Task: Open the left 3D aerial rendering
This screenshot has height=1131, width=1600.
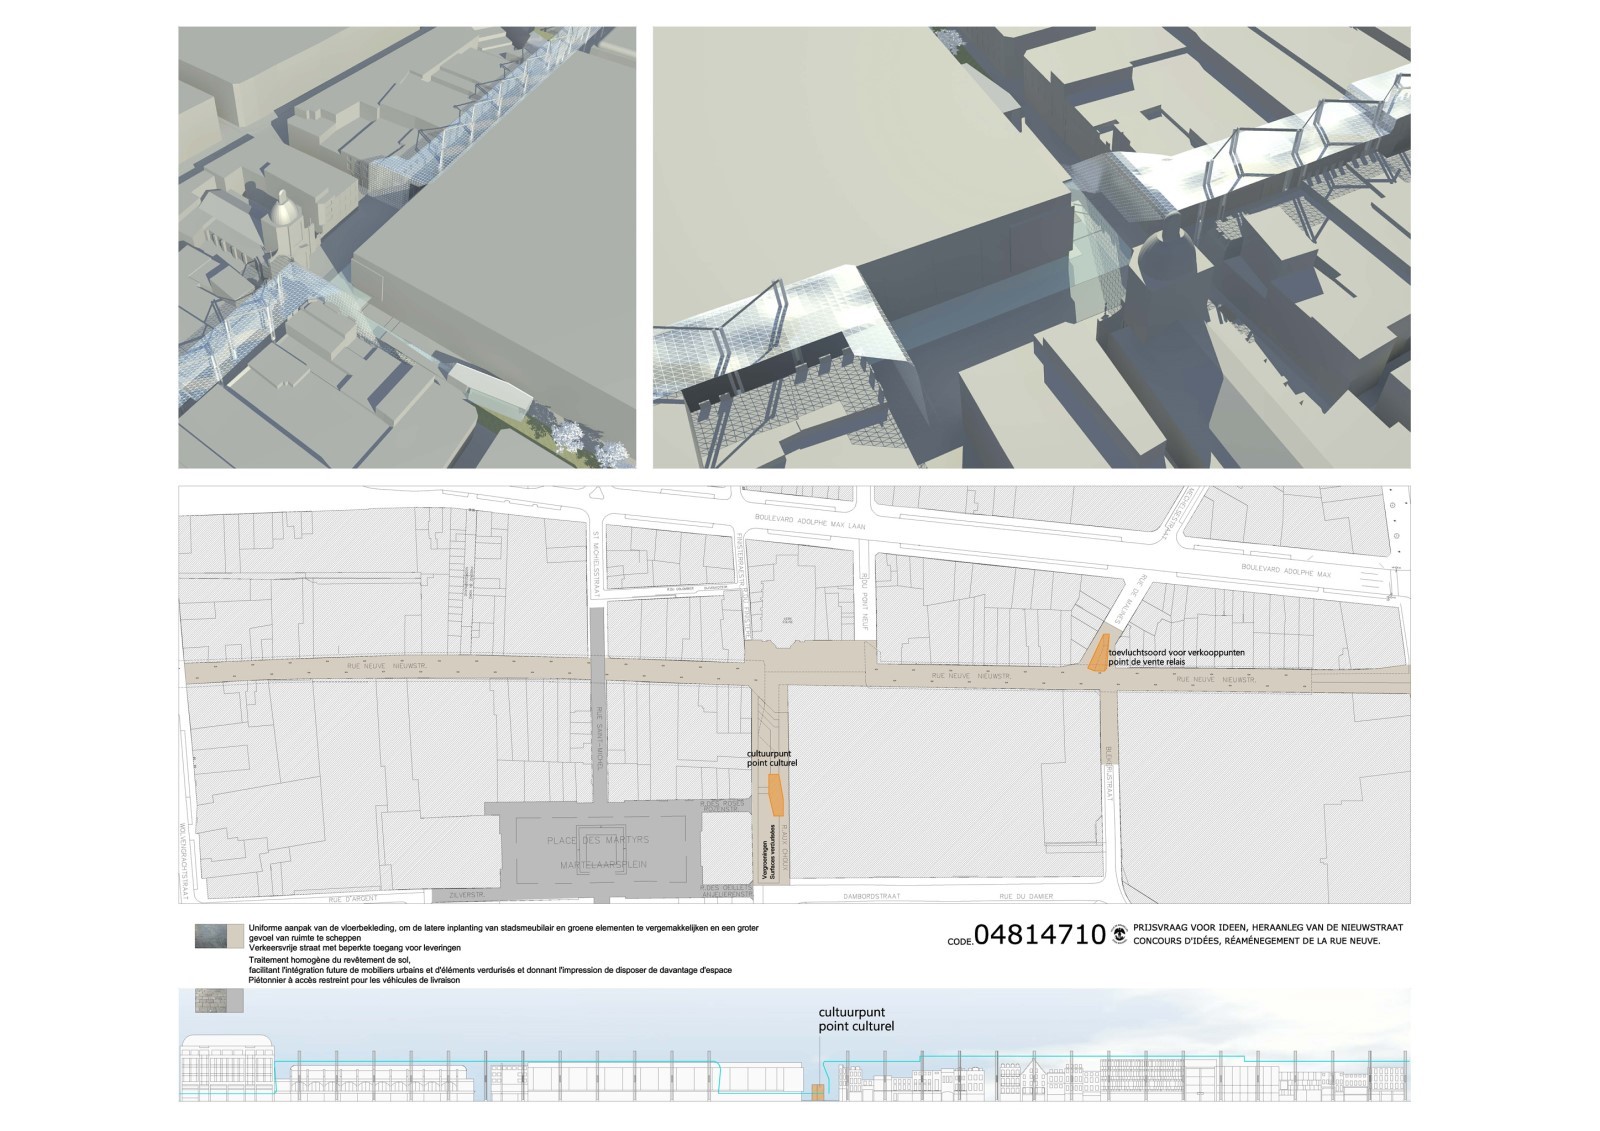Action: [407, 247]
